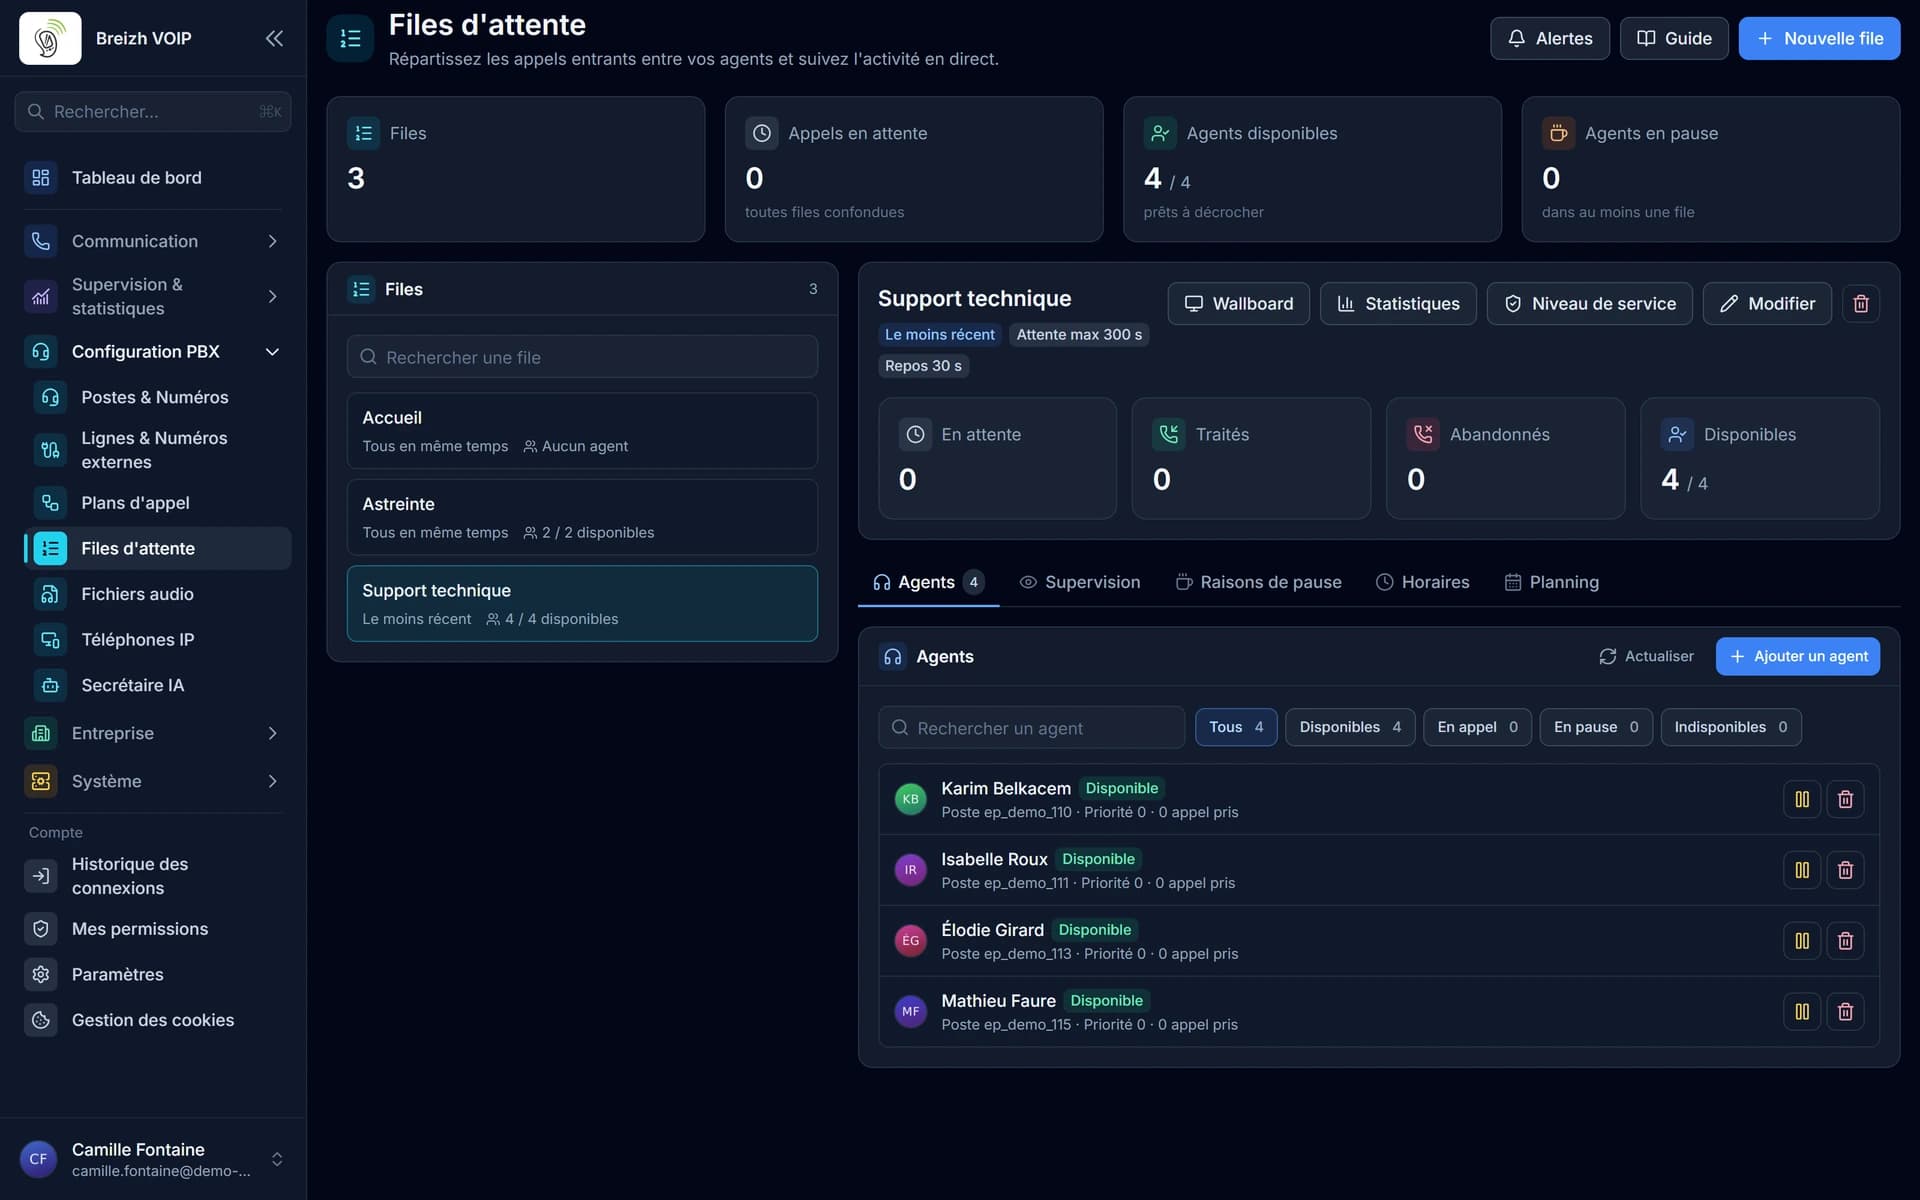This screenshot has height=1200, width=1920.
Task: Pause agent Karim Belkacem
Action: coord(1801,799)
